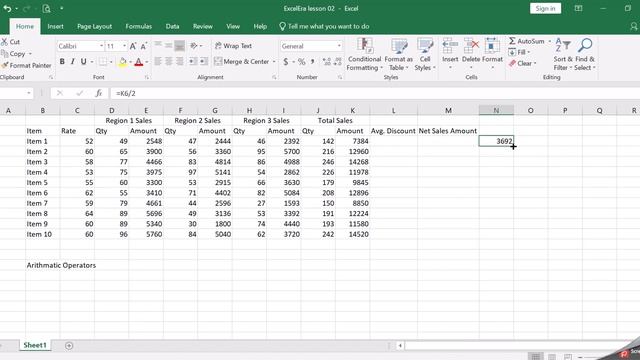The height and width of the screenshot is (360, 640).
Task: Open the font size dropdown
Action: point(124,46)
